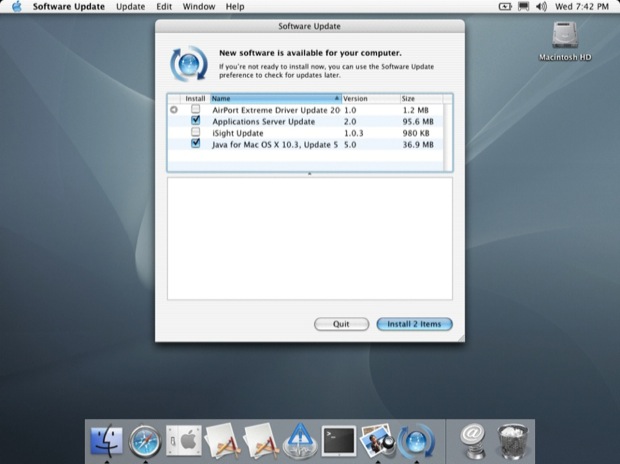Click the Software Update globe icon in dialog

[189, 64]
